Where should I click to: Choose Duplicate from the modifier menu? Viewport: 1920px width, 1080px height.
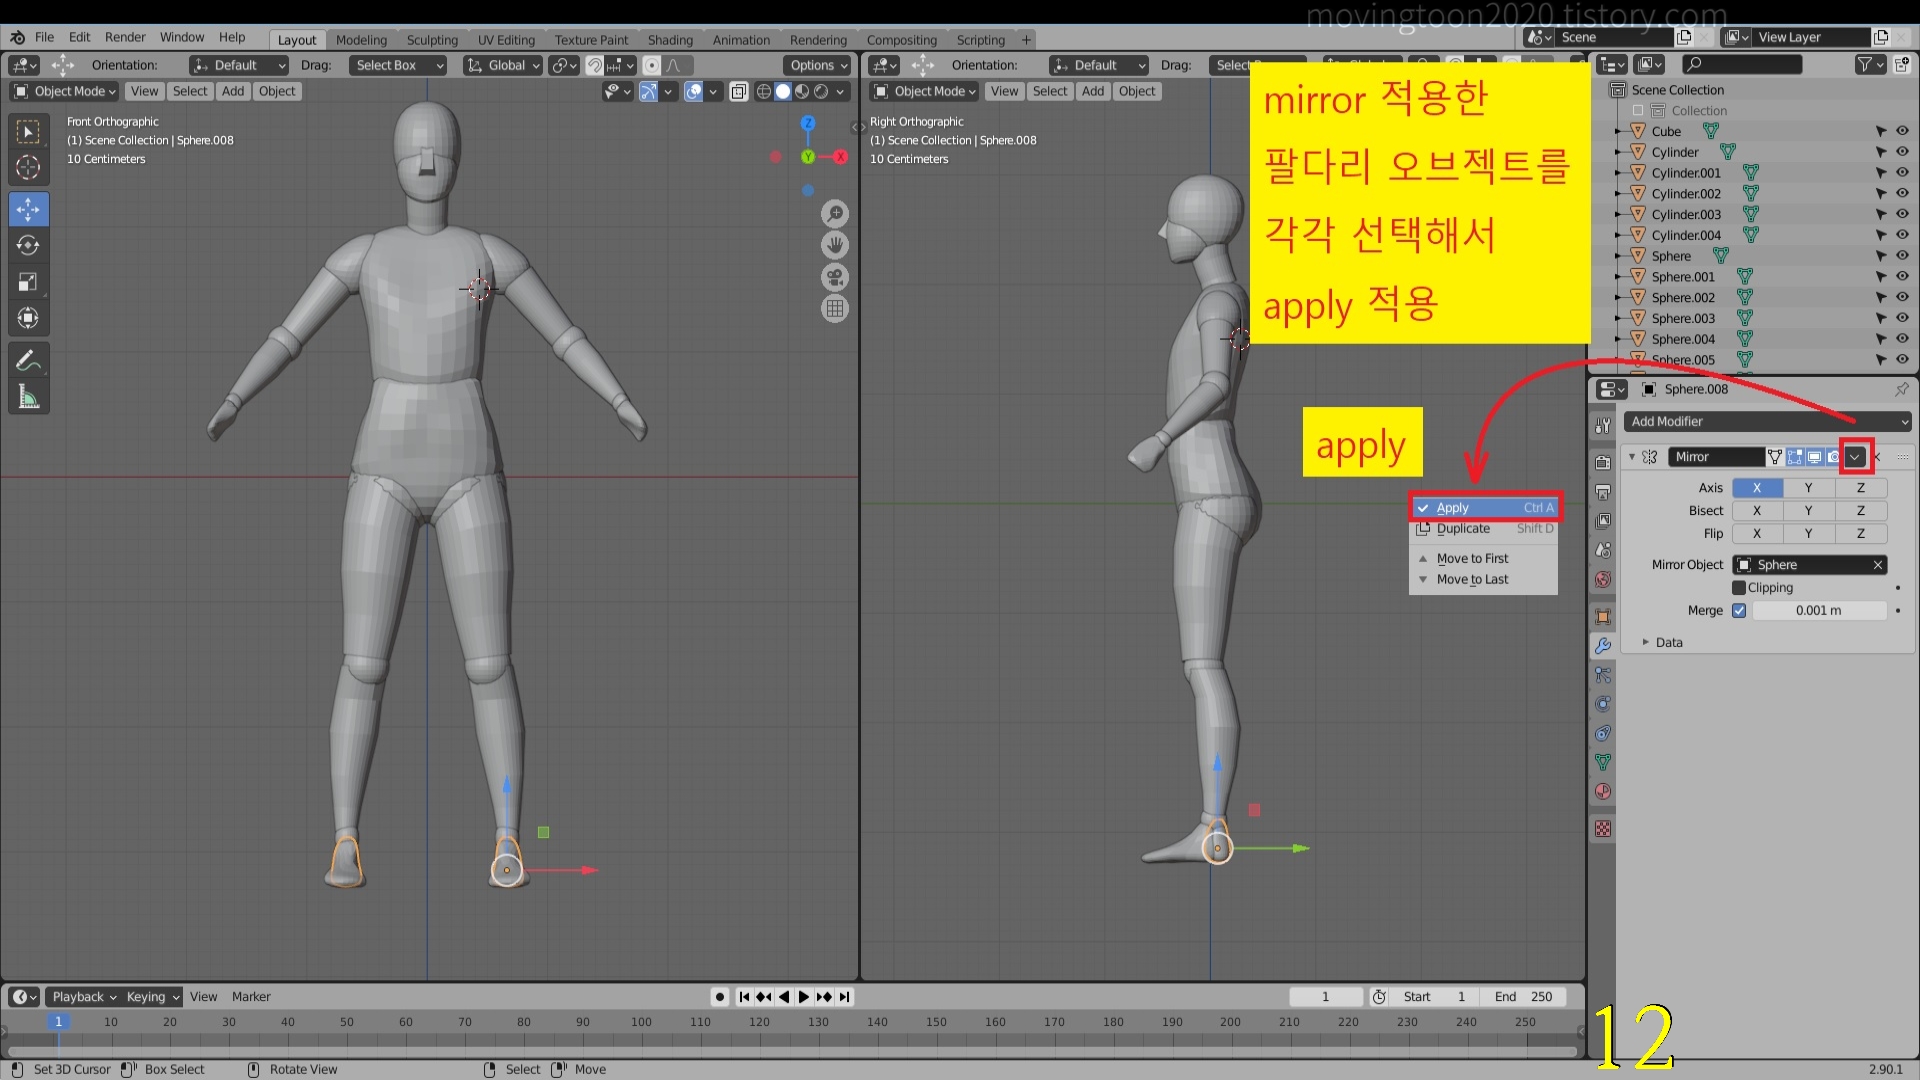click(1485, 529)
